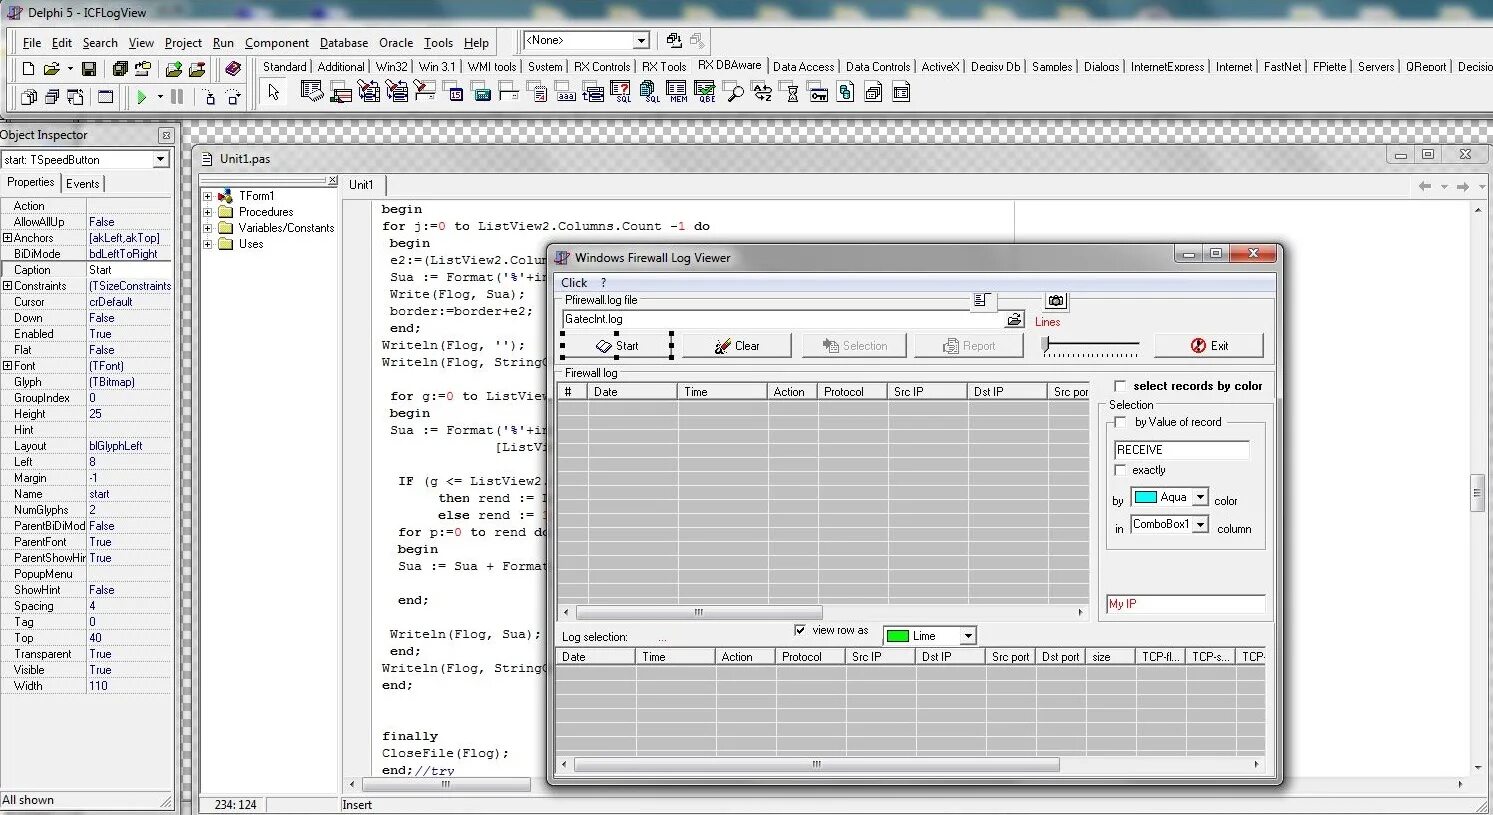The width and height of the screenshot is (1493, 815).
Task: Click the Pause program icon
Action: tap(177, 97)
